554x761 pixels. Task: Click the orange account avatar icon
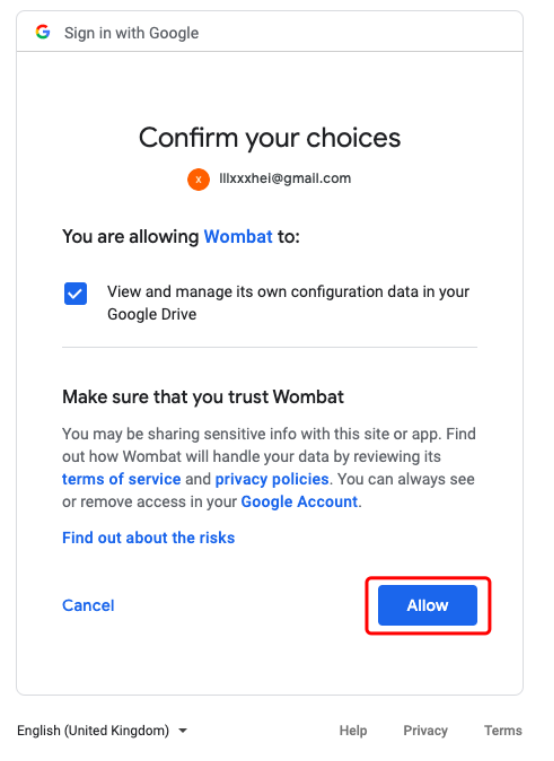tap(198, 179)
